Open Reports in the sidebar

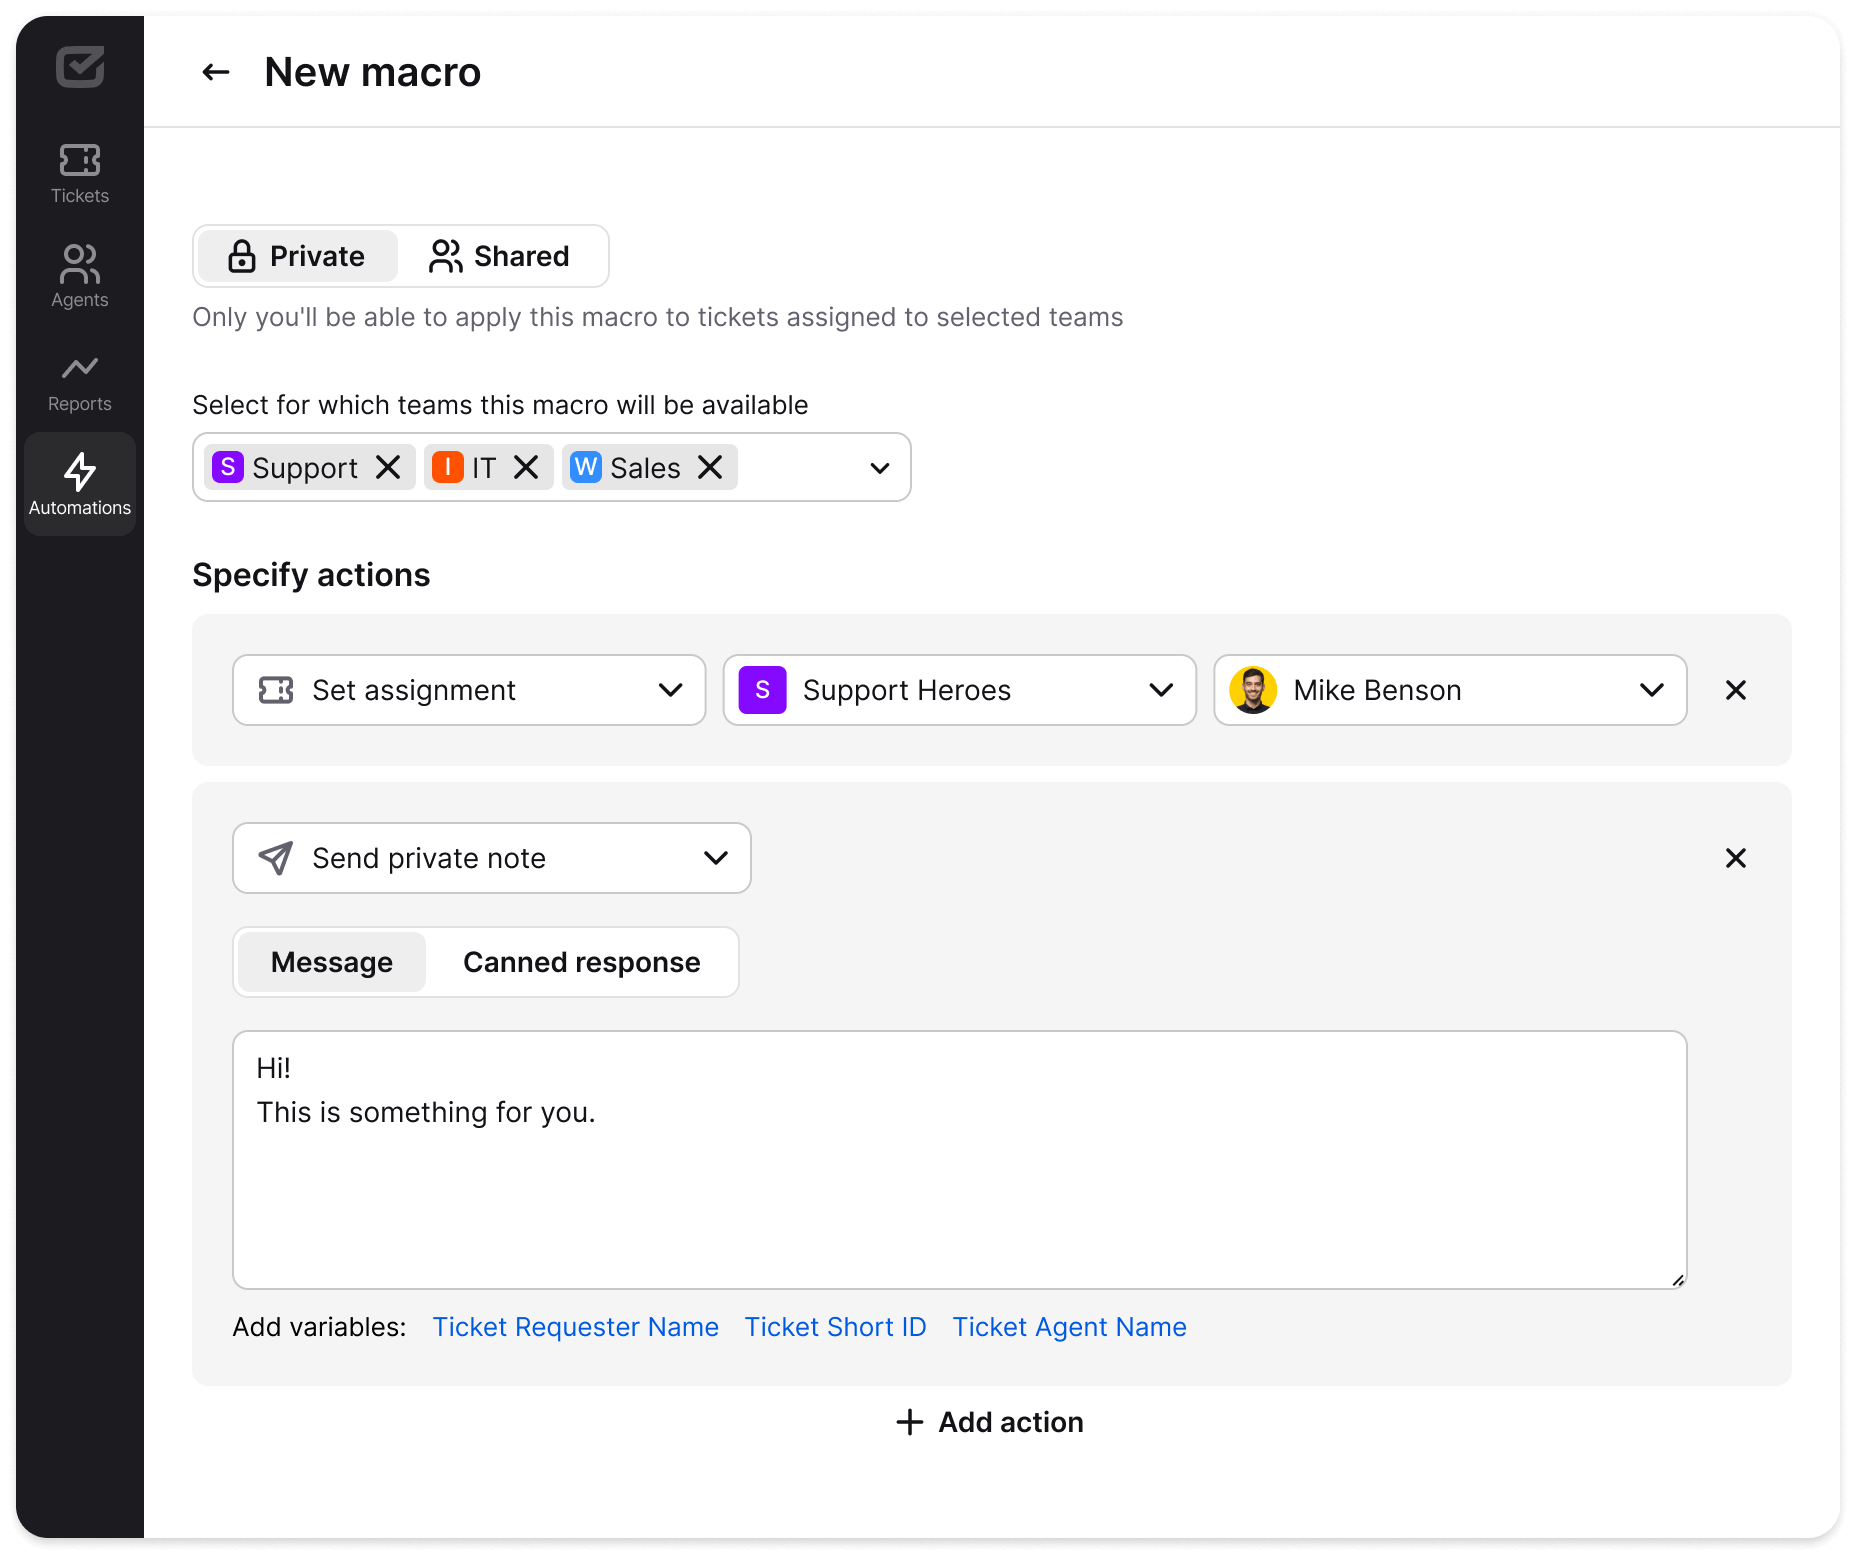(x=80, y=382)
